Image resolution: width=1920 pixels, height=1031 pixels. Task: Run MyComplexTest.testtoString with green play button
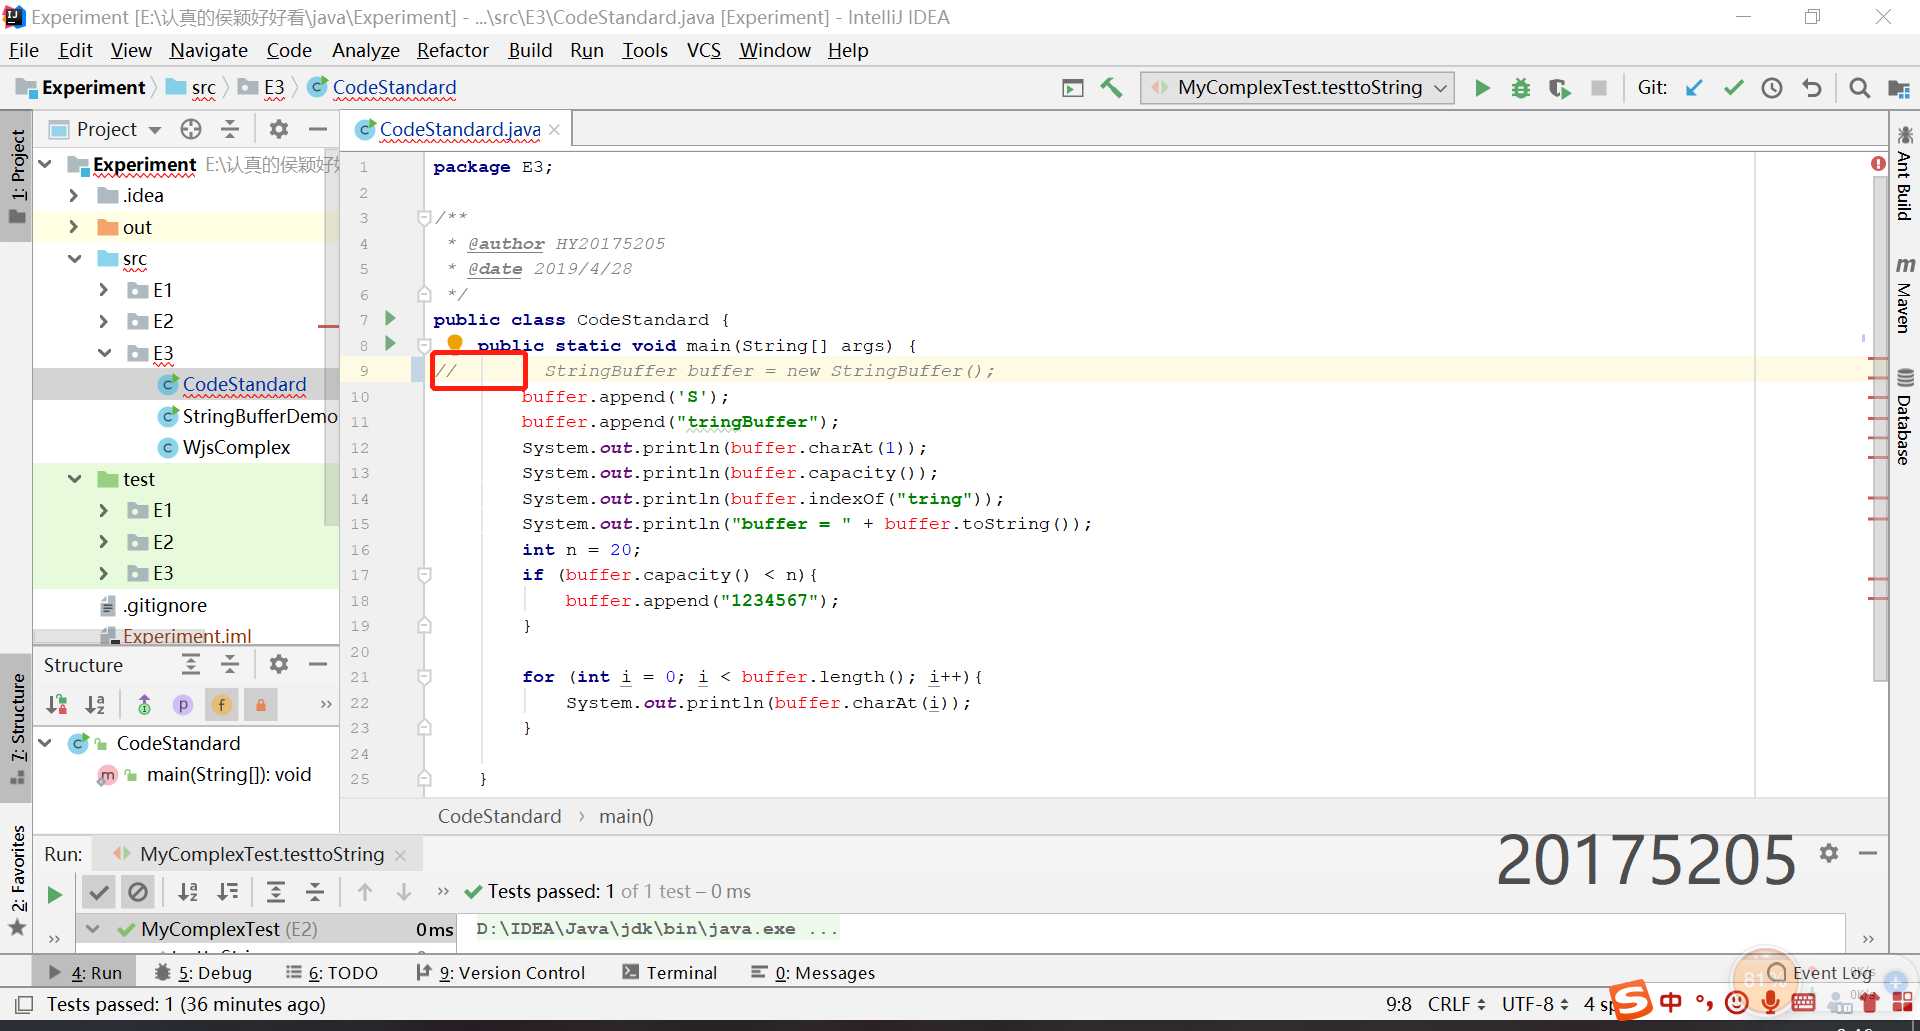coord(1482,88)
